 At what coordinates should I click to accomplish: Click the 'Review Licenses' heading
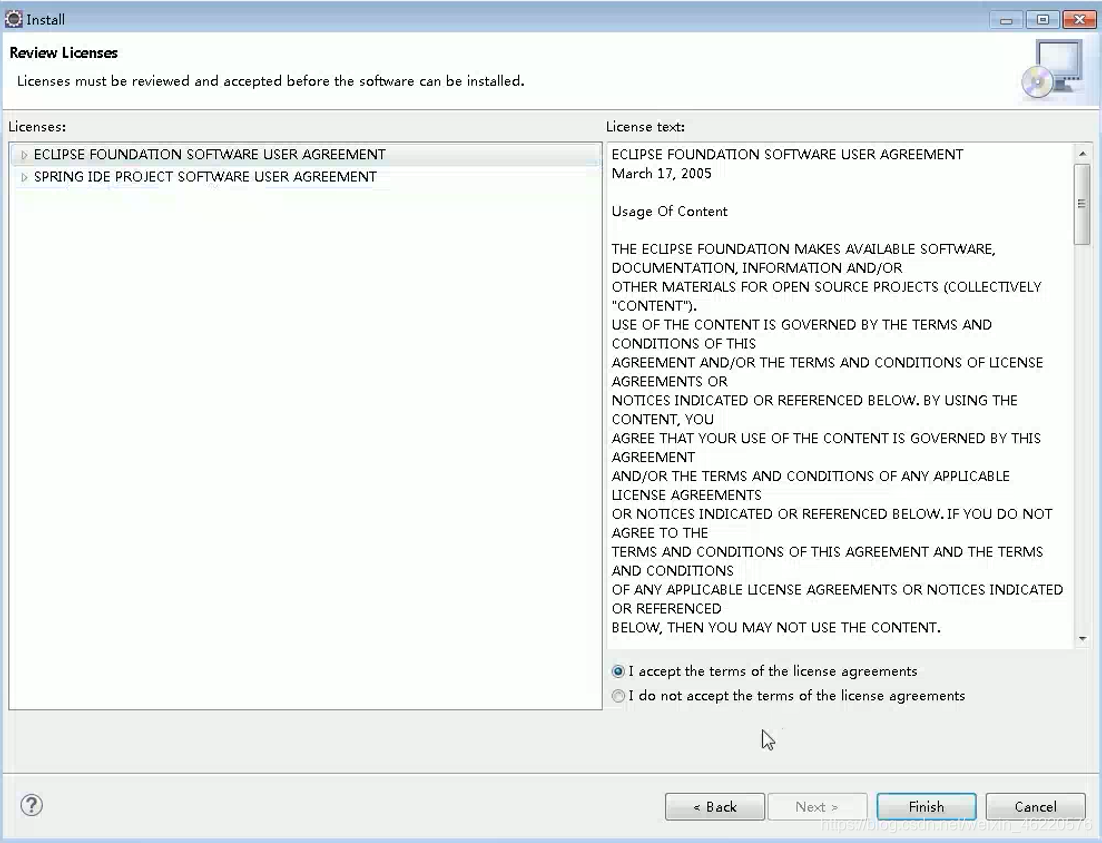coord(63,53)
